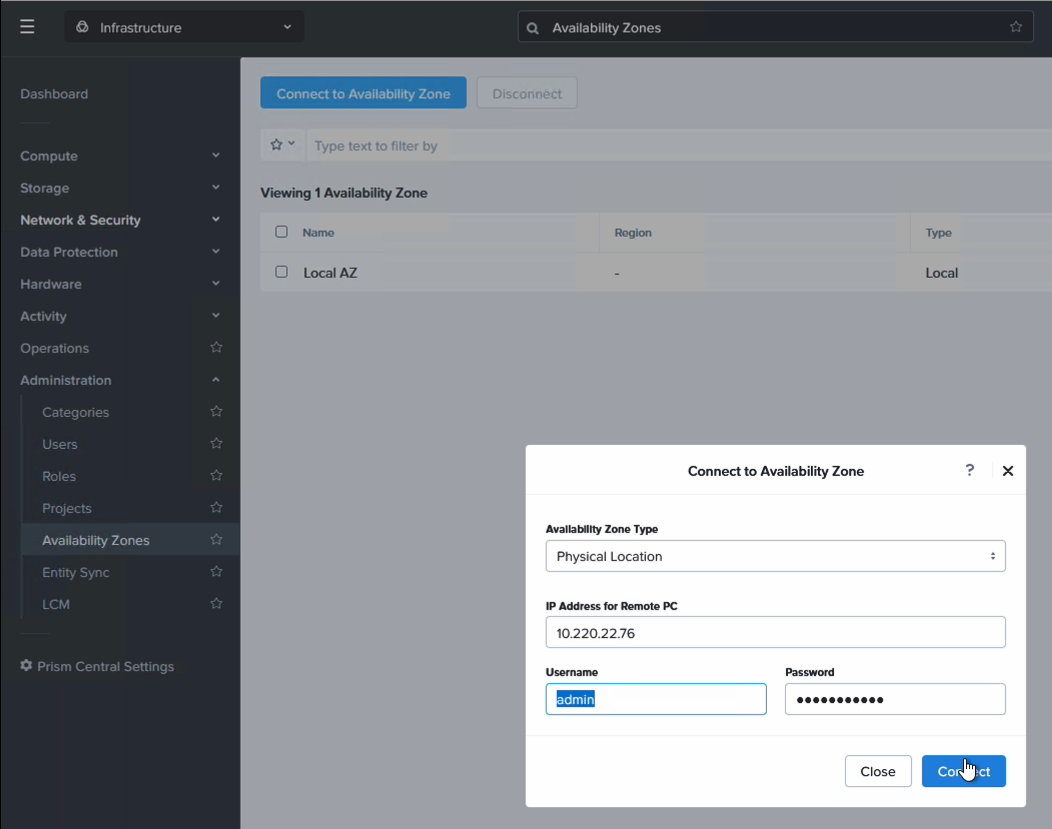Screen dimensions: 1052x829
Task: Star the Entity Sync sidebar entry
Action: coord(216,571)
